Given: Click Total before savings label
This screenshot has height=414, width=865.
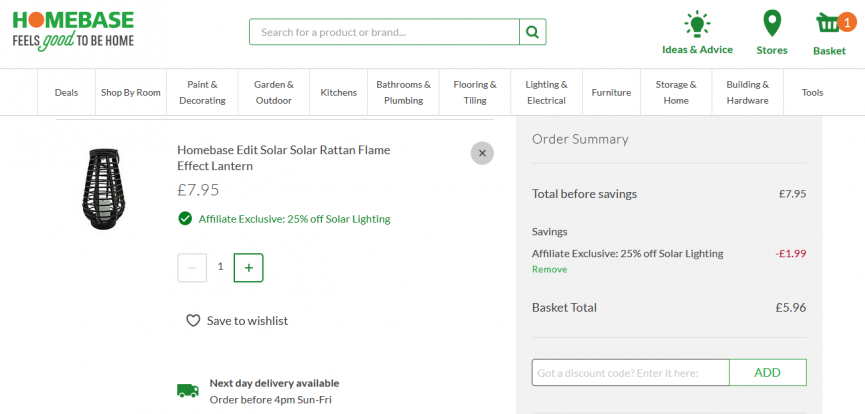Looking at the screenshot, I should 584,194.
